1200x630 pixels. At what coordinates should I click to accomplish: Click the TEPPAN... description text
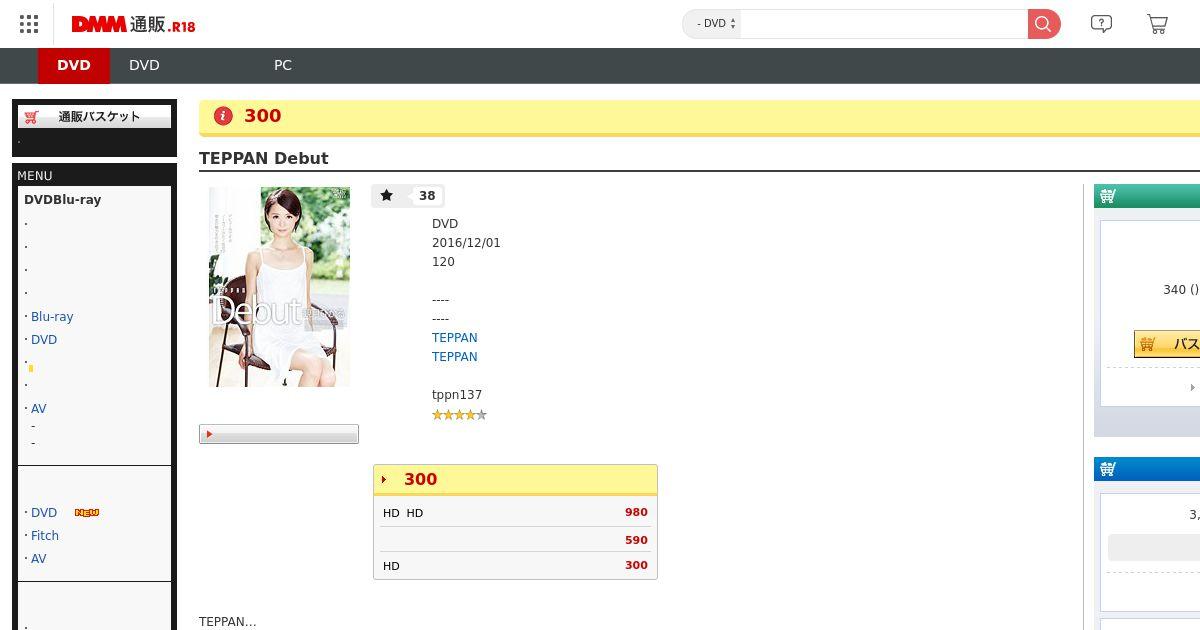[x=228, y=622]
